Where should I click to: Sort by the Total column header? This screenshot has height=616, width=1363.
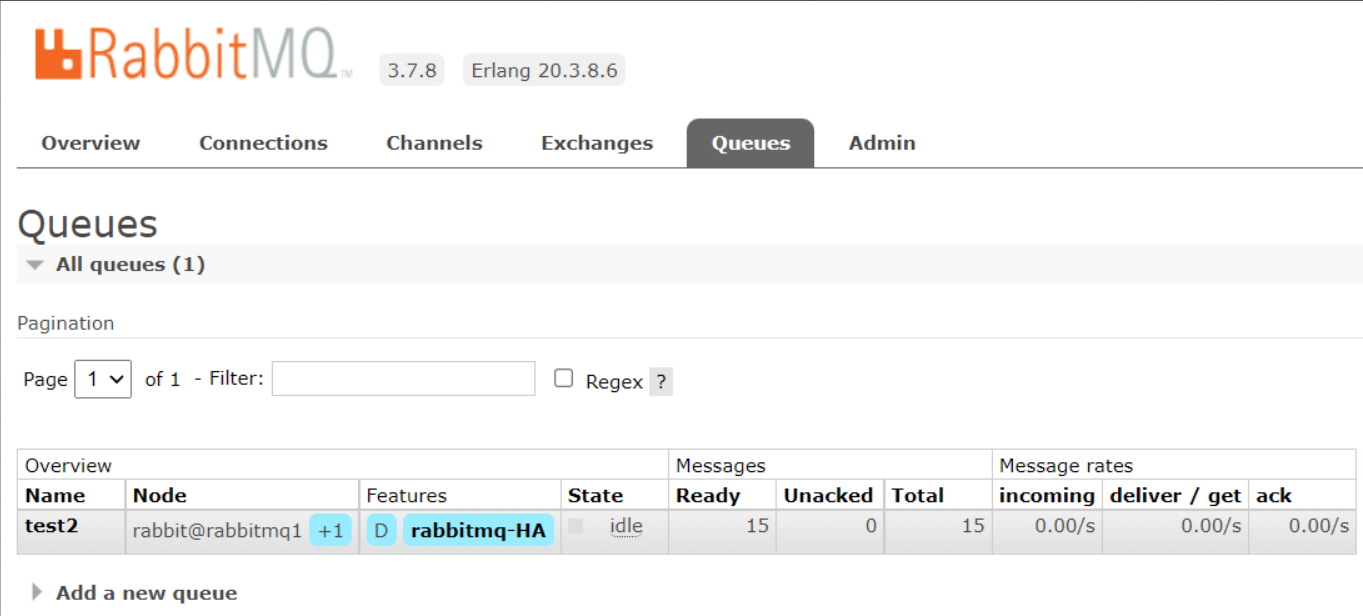point(918,495)
